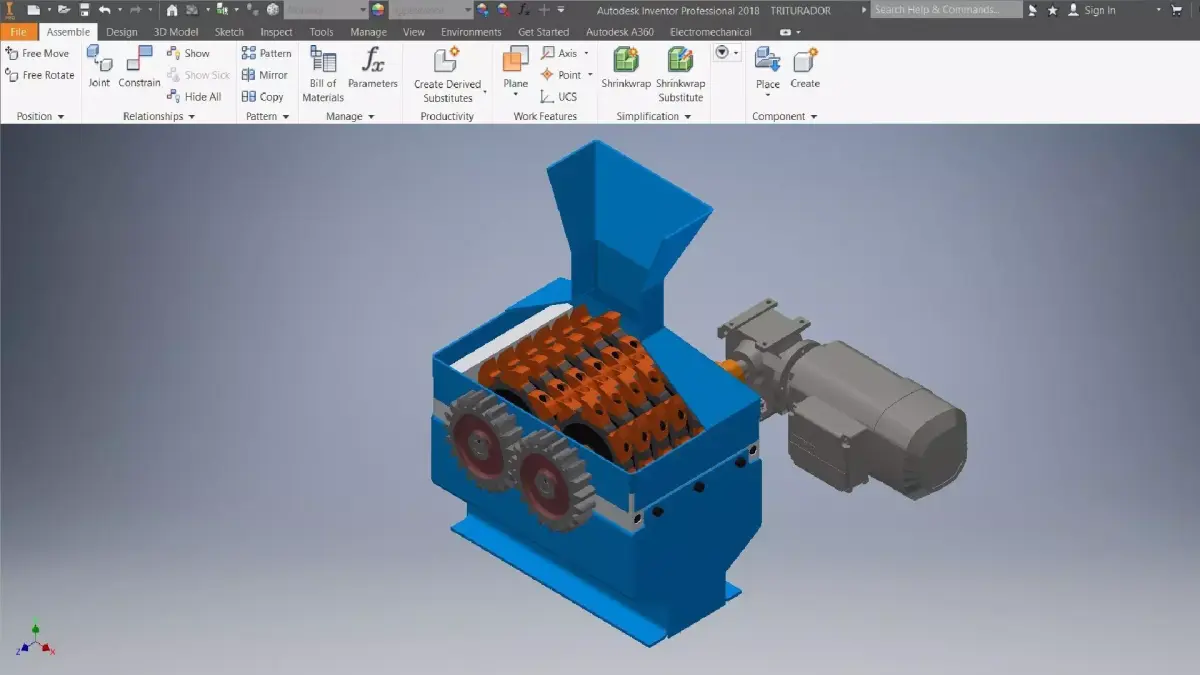Open the Material combo box

coord(326,10)
